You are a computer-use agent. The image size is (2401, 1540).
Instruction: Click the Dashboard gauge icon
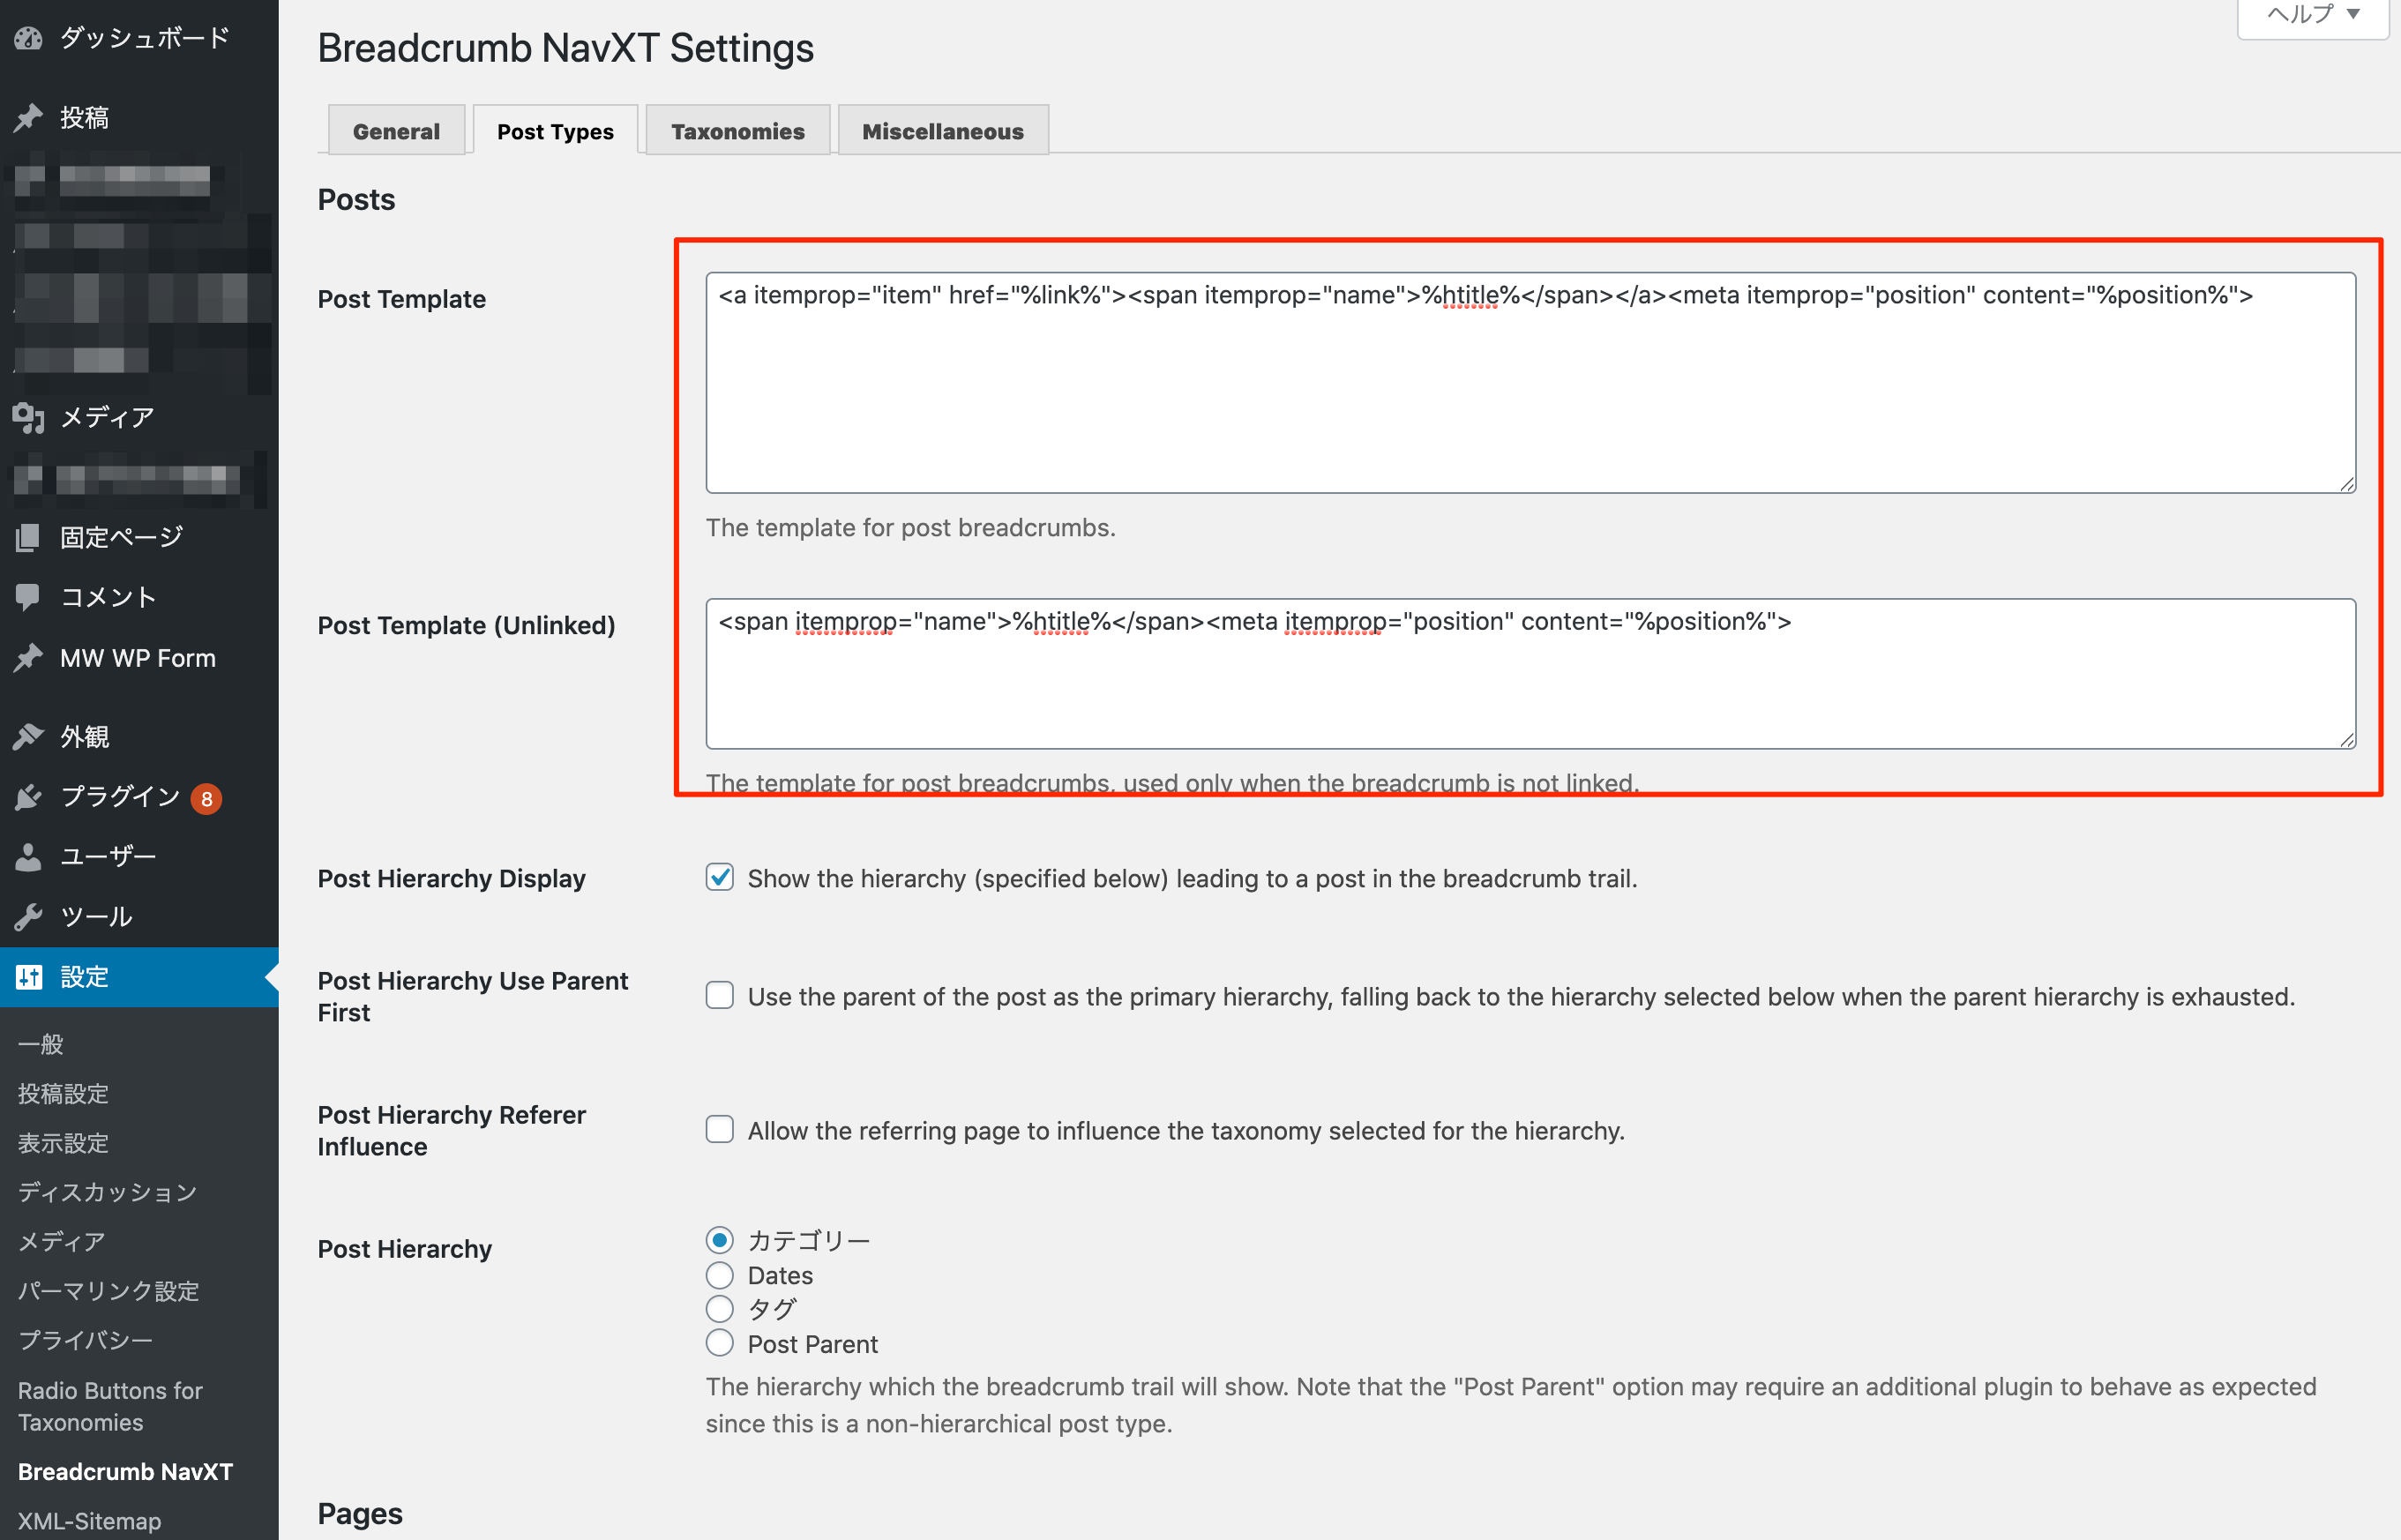29,39
